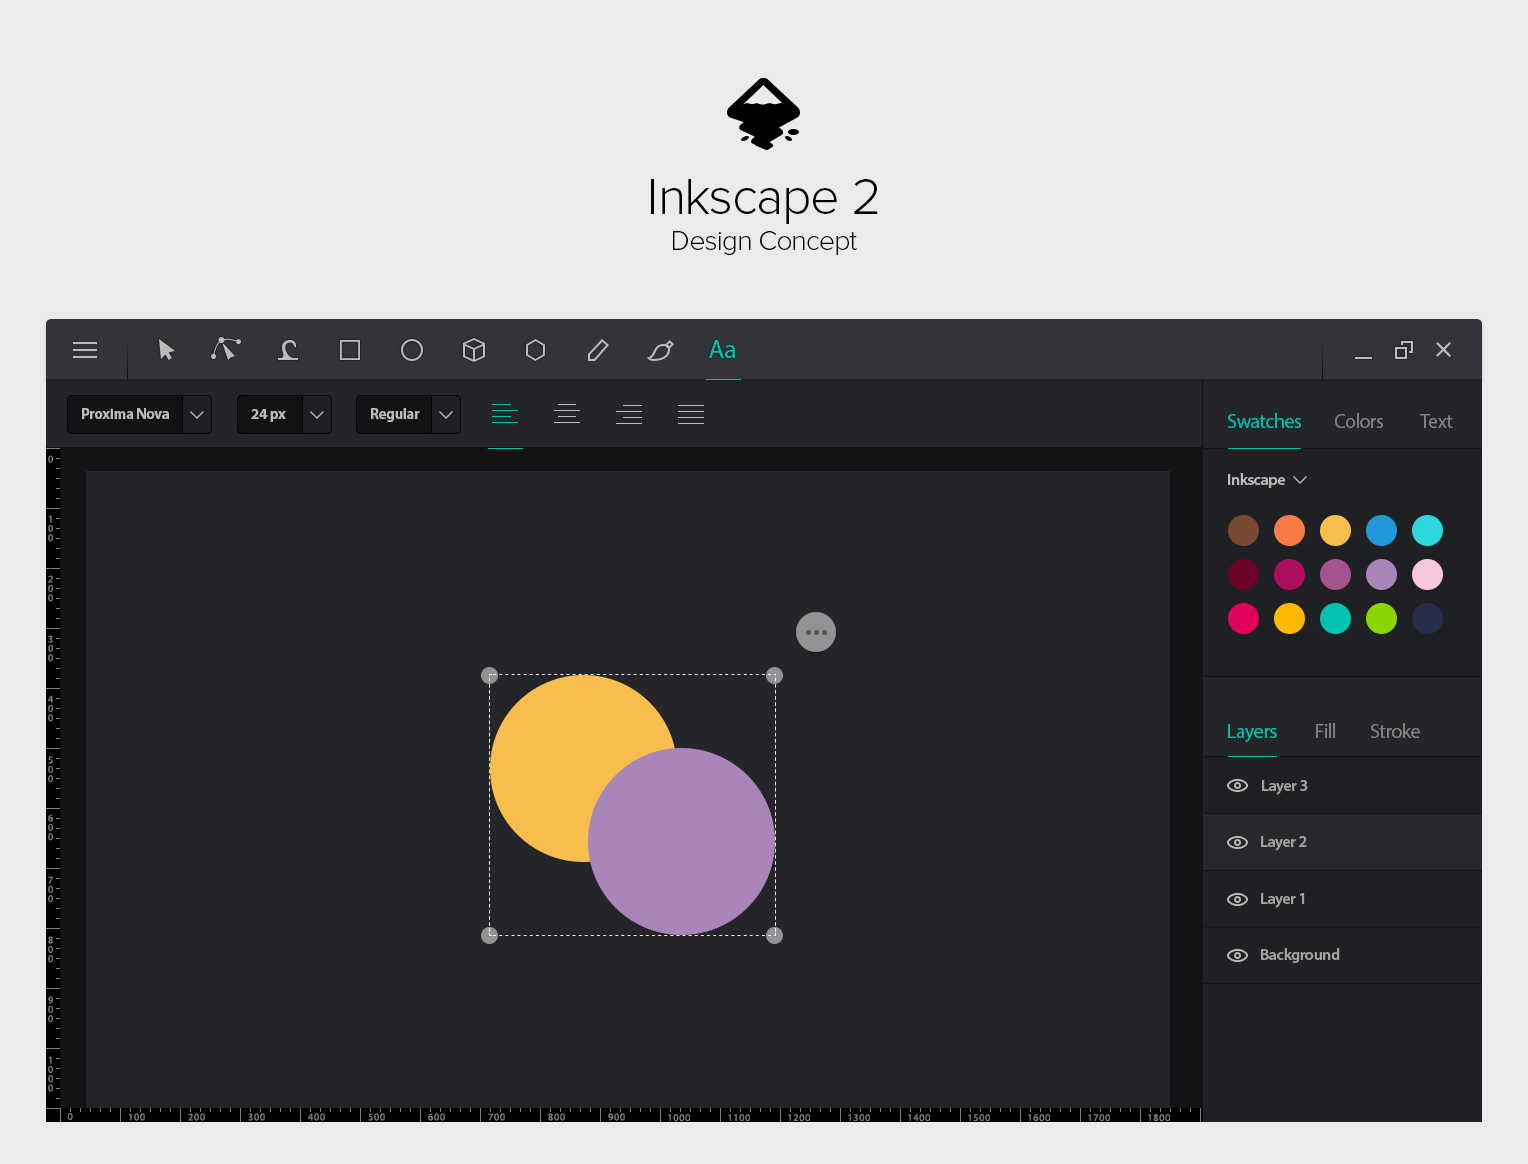Click the bottom-left selection handle
This screenshot has height=1164, width=1528.
(x=489, y=935)
